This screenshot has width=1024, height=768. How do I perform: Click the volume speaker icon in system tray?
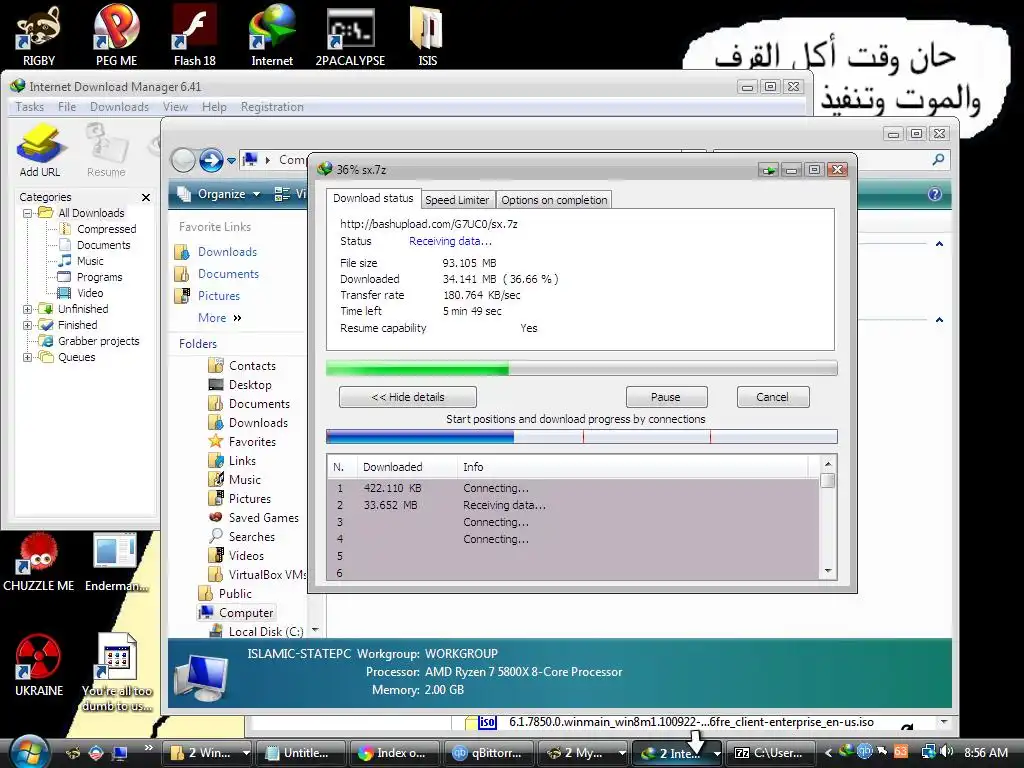click(x=946, y=752)
